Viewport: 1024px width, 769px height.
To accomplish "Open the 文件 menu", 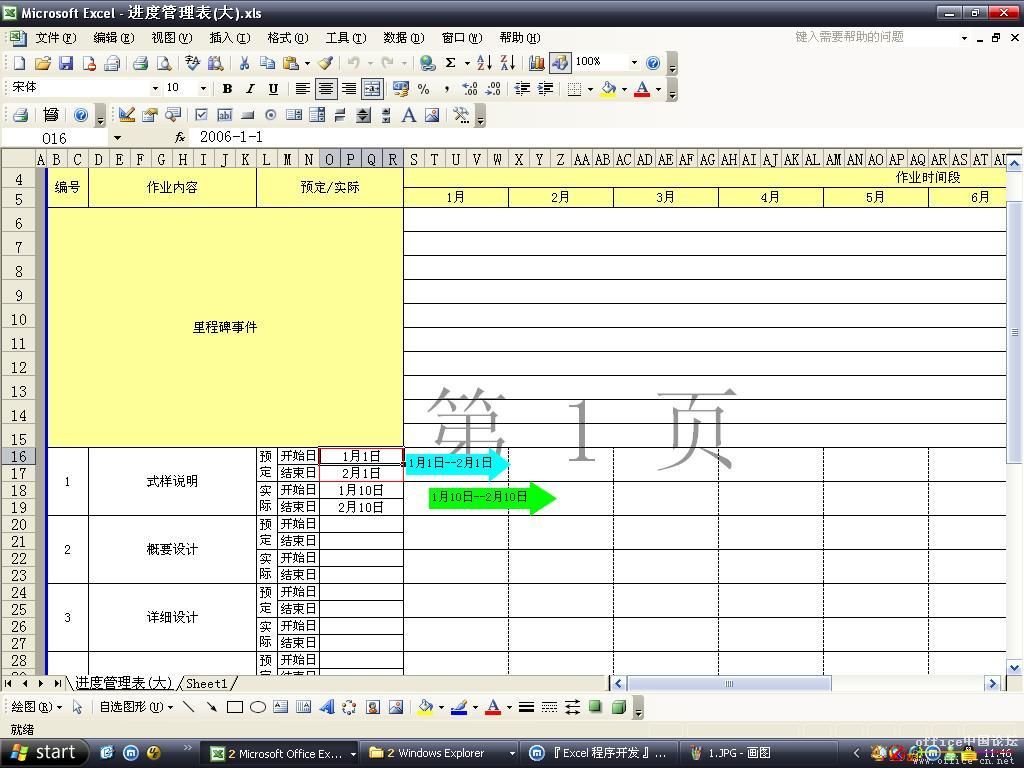I will (56, 38).
